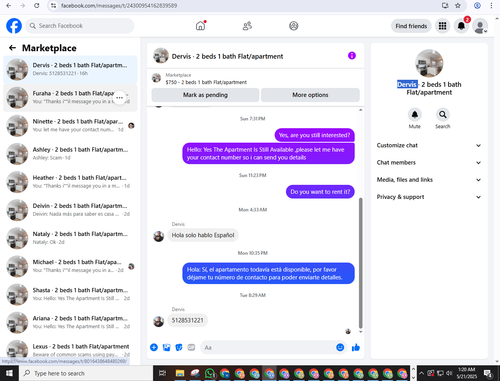
Task: Expand Media, files and links section
Action: [429, 180]
